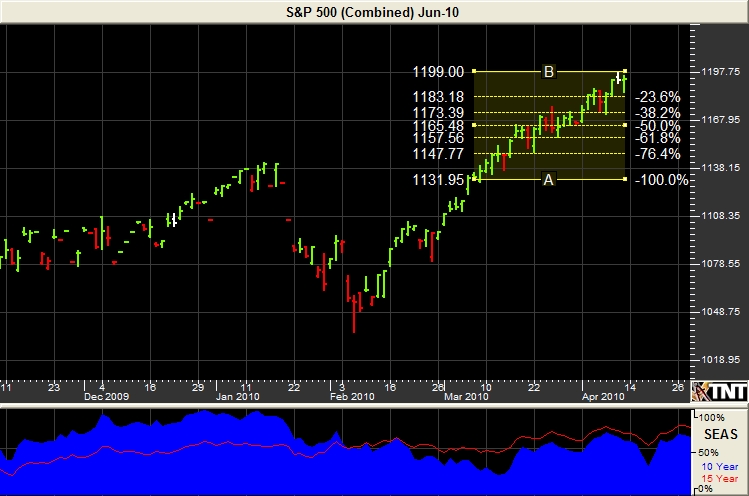749x496 pixels.
Task: Select the -50.0% retracement label
Action: pos(658,126)
